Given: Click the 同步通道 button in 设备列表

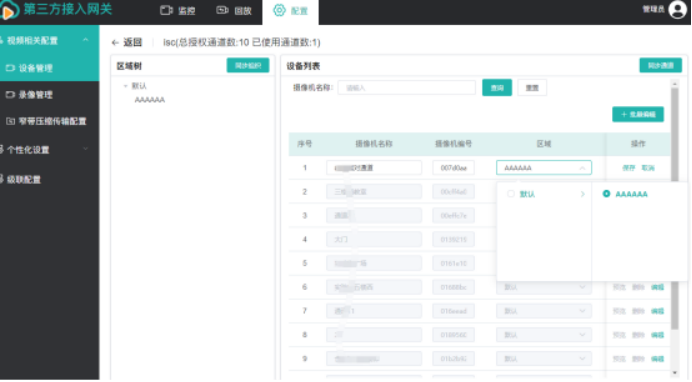Looking at the screenshot, I should (660, 65).
